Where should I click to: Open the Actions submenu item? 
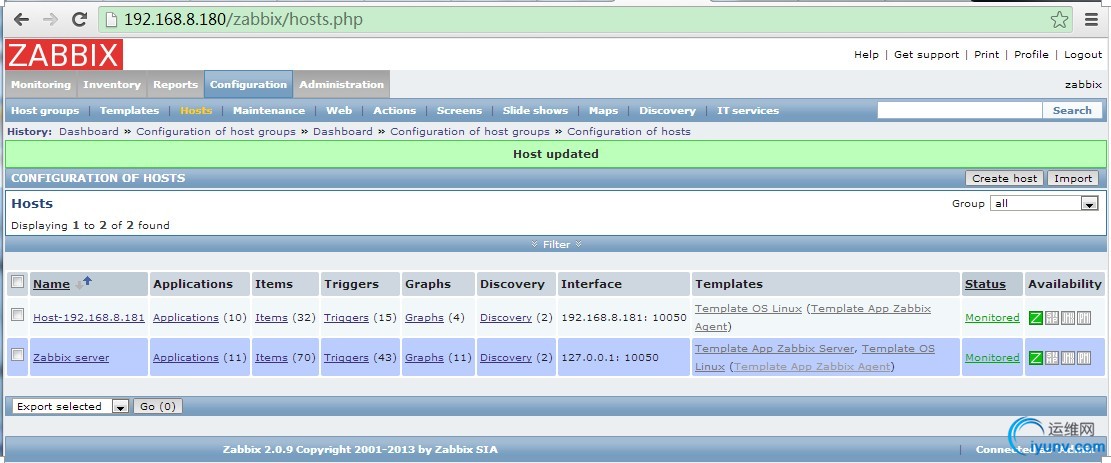point(395,111)
